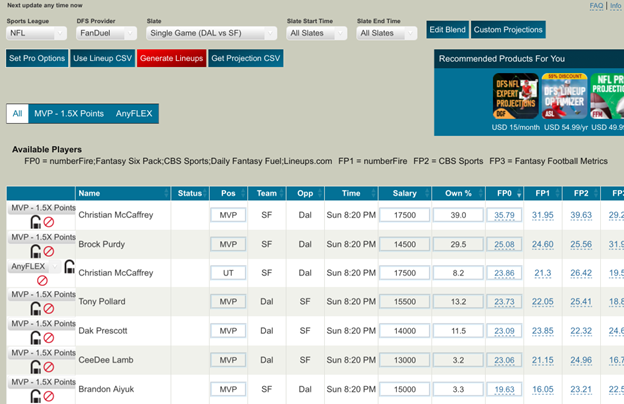This screenshot has height=404, width=624.
Task: Select the All position tab
Action: (18, 113)
